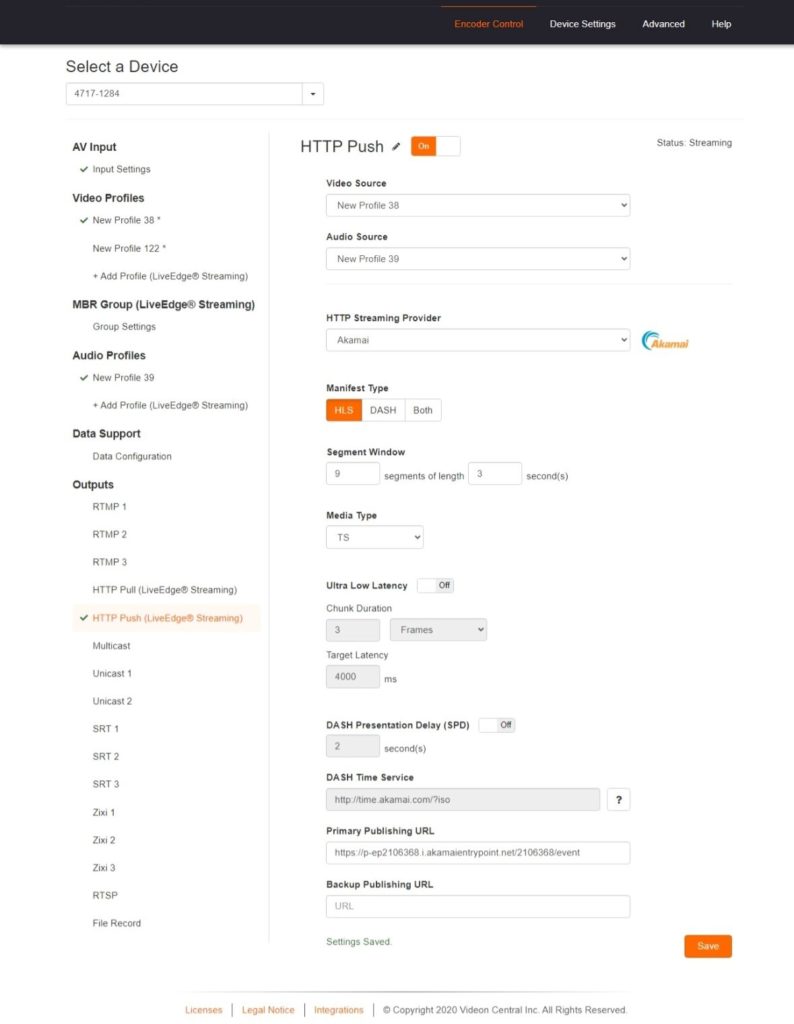794x1024 pixels.
Task: Switch to Device Settings
Action: click(x=583, y=23)
